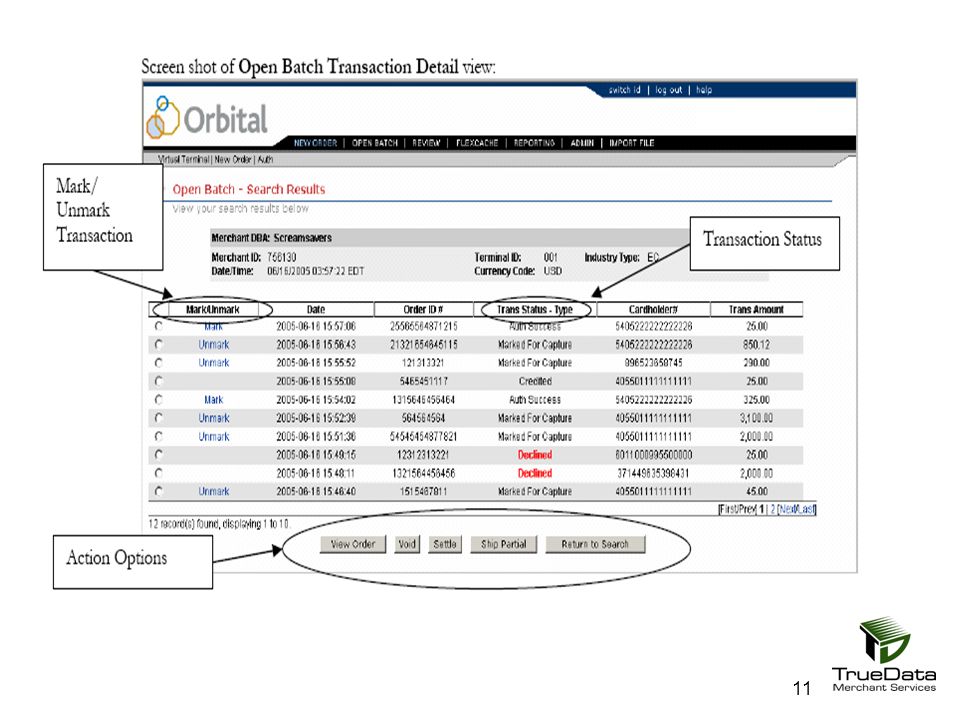Viewport: 960px width, 720px height.
Task: Click the Return to Search button
Action: (x=595, y=544)
